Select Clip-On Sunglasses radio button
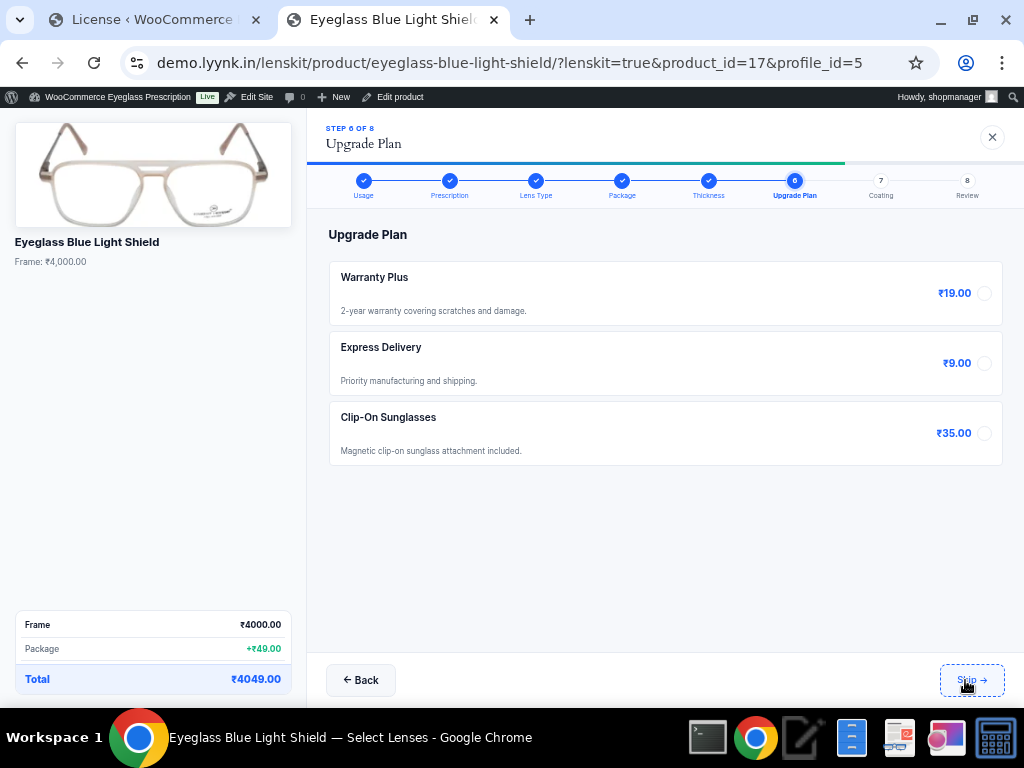The width and height of the screenshot is (1024, 768). pos(984,433)
